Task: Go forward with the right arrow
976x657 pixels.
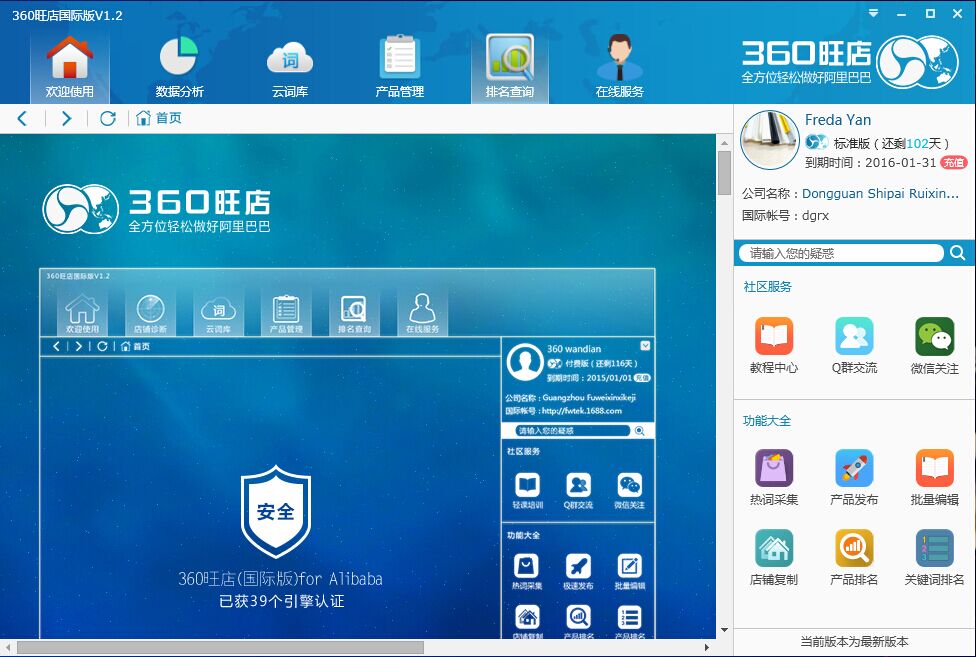Action: tap(66, 118)
